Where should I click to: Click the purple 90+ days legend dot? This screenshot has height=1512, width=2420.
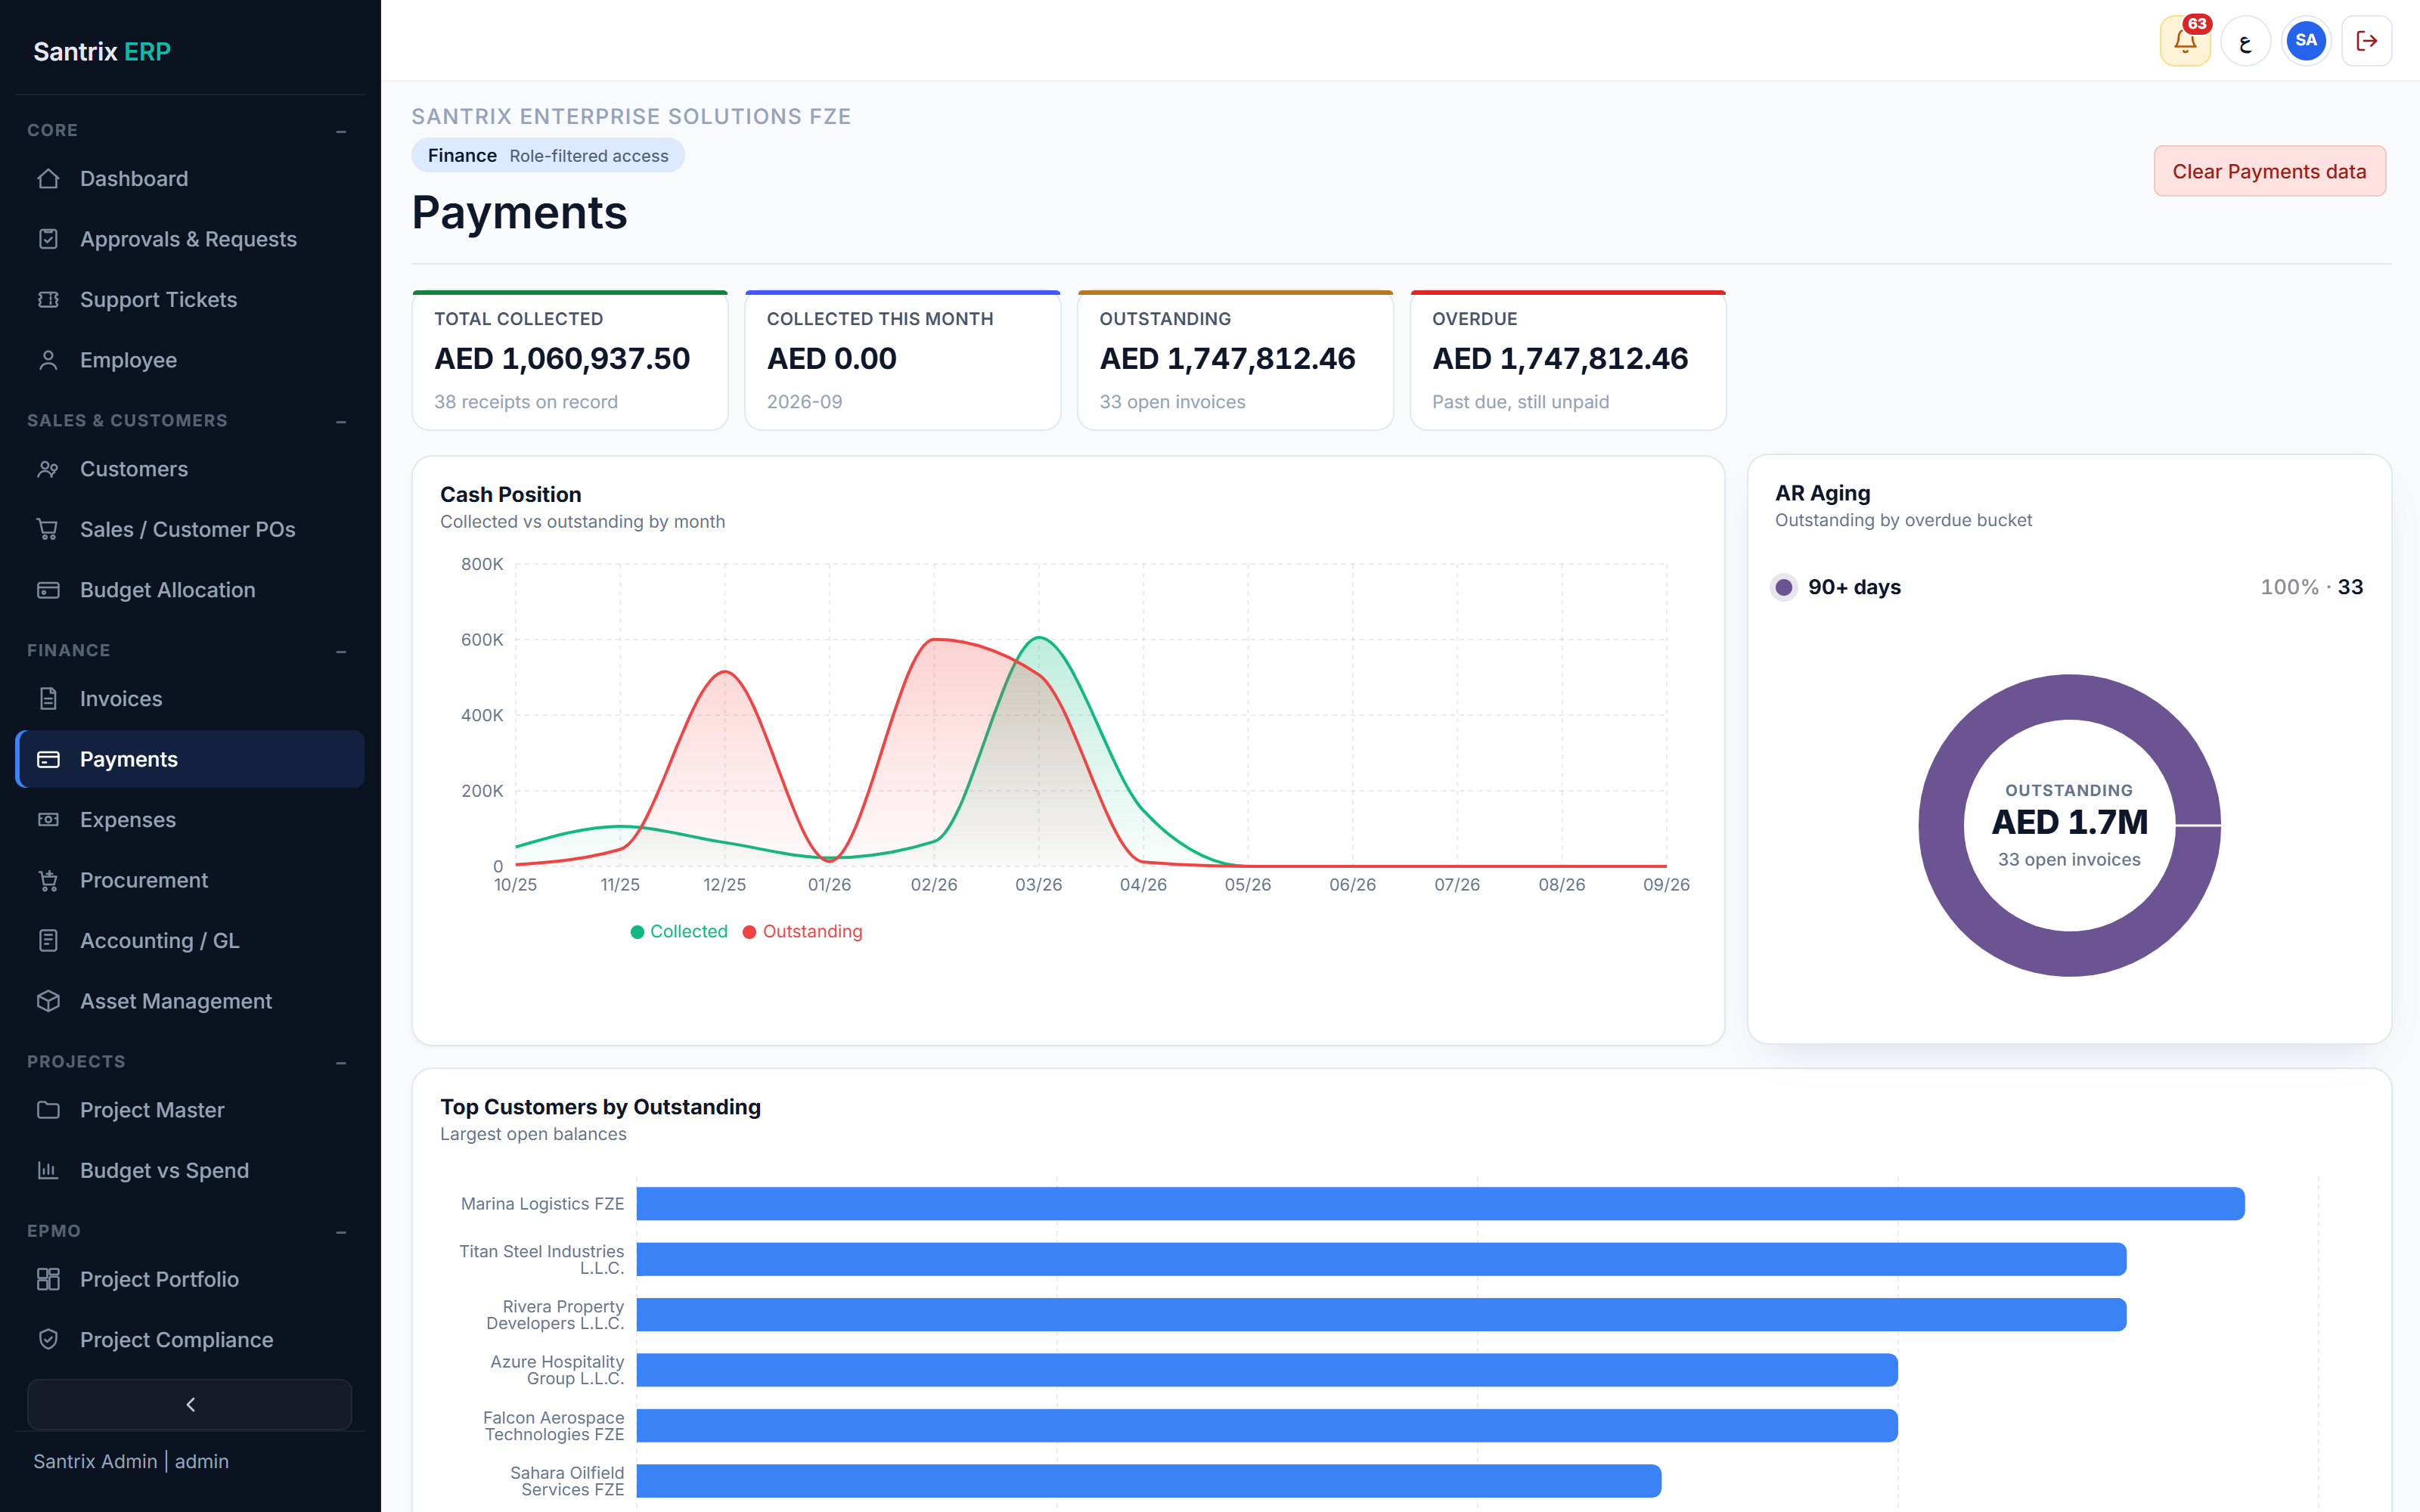(x=1784, y=587)
